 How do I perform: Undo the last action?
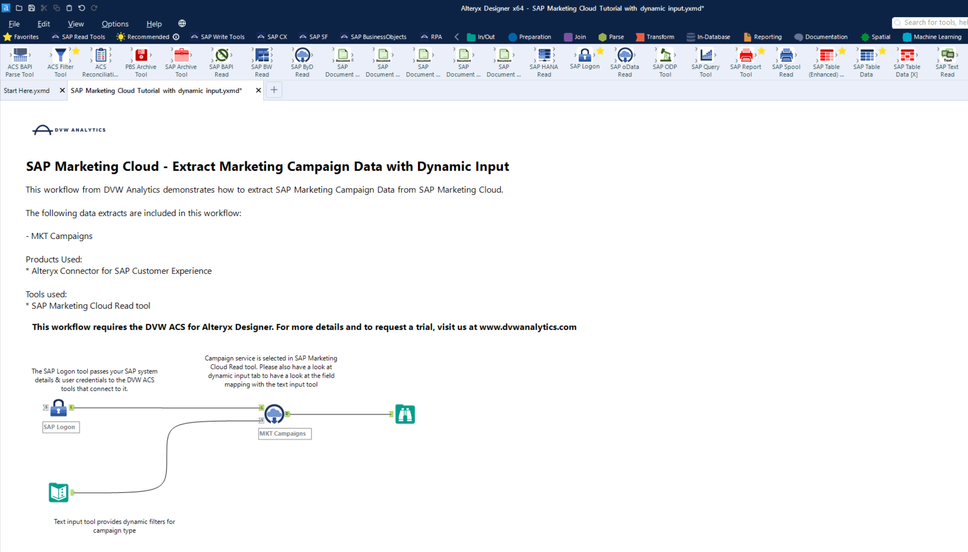tap(81, 8)
